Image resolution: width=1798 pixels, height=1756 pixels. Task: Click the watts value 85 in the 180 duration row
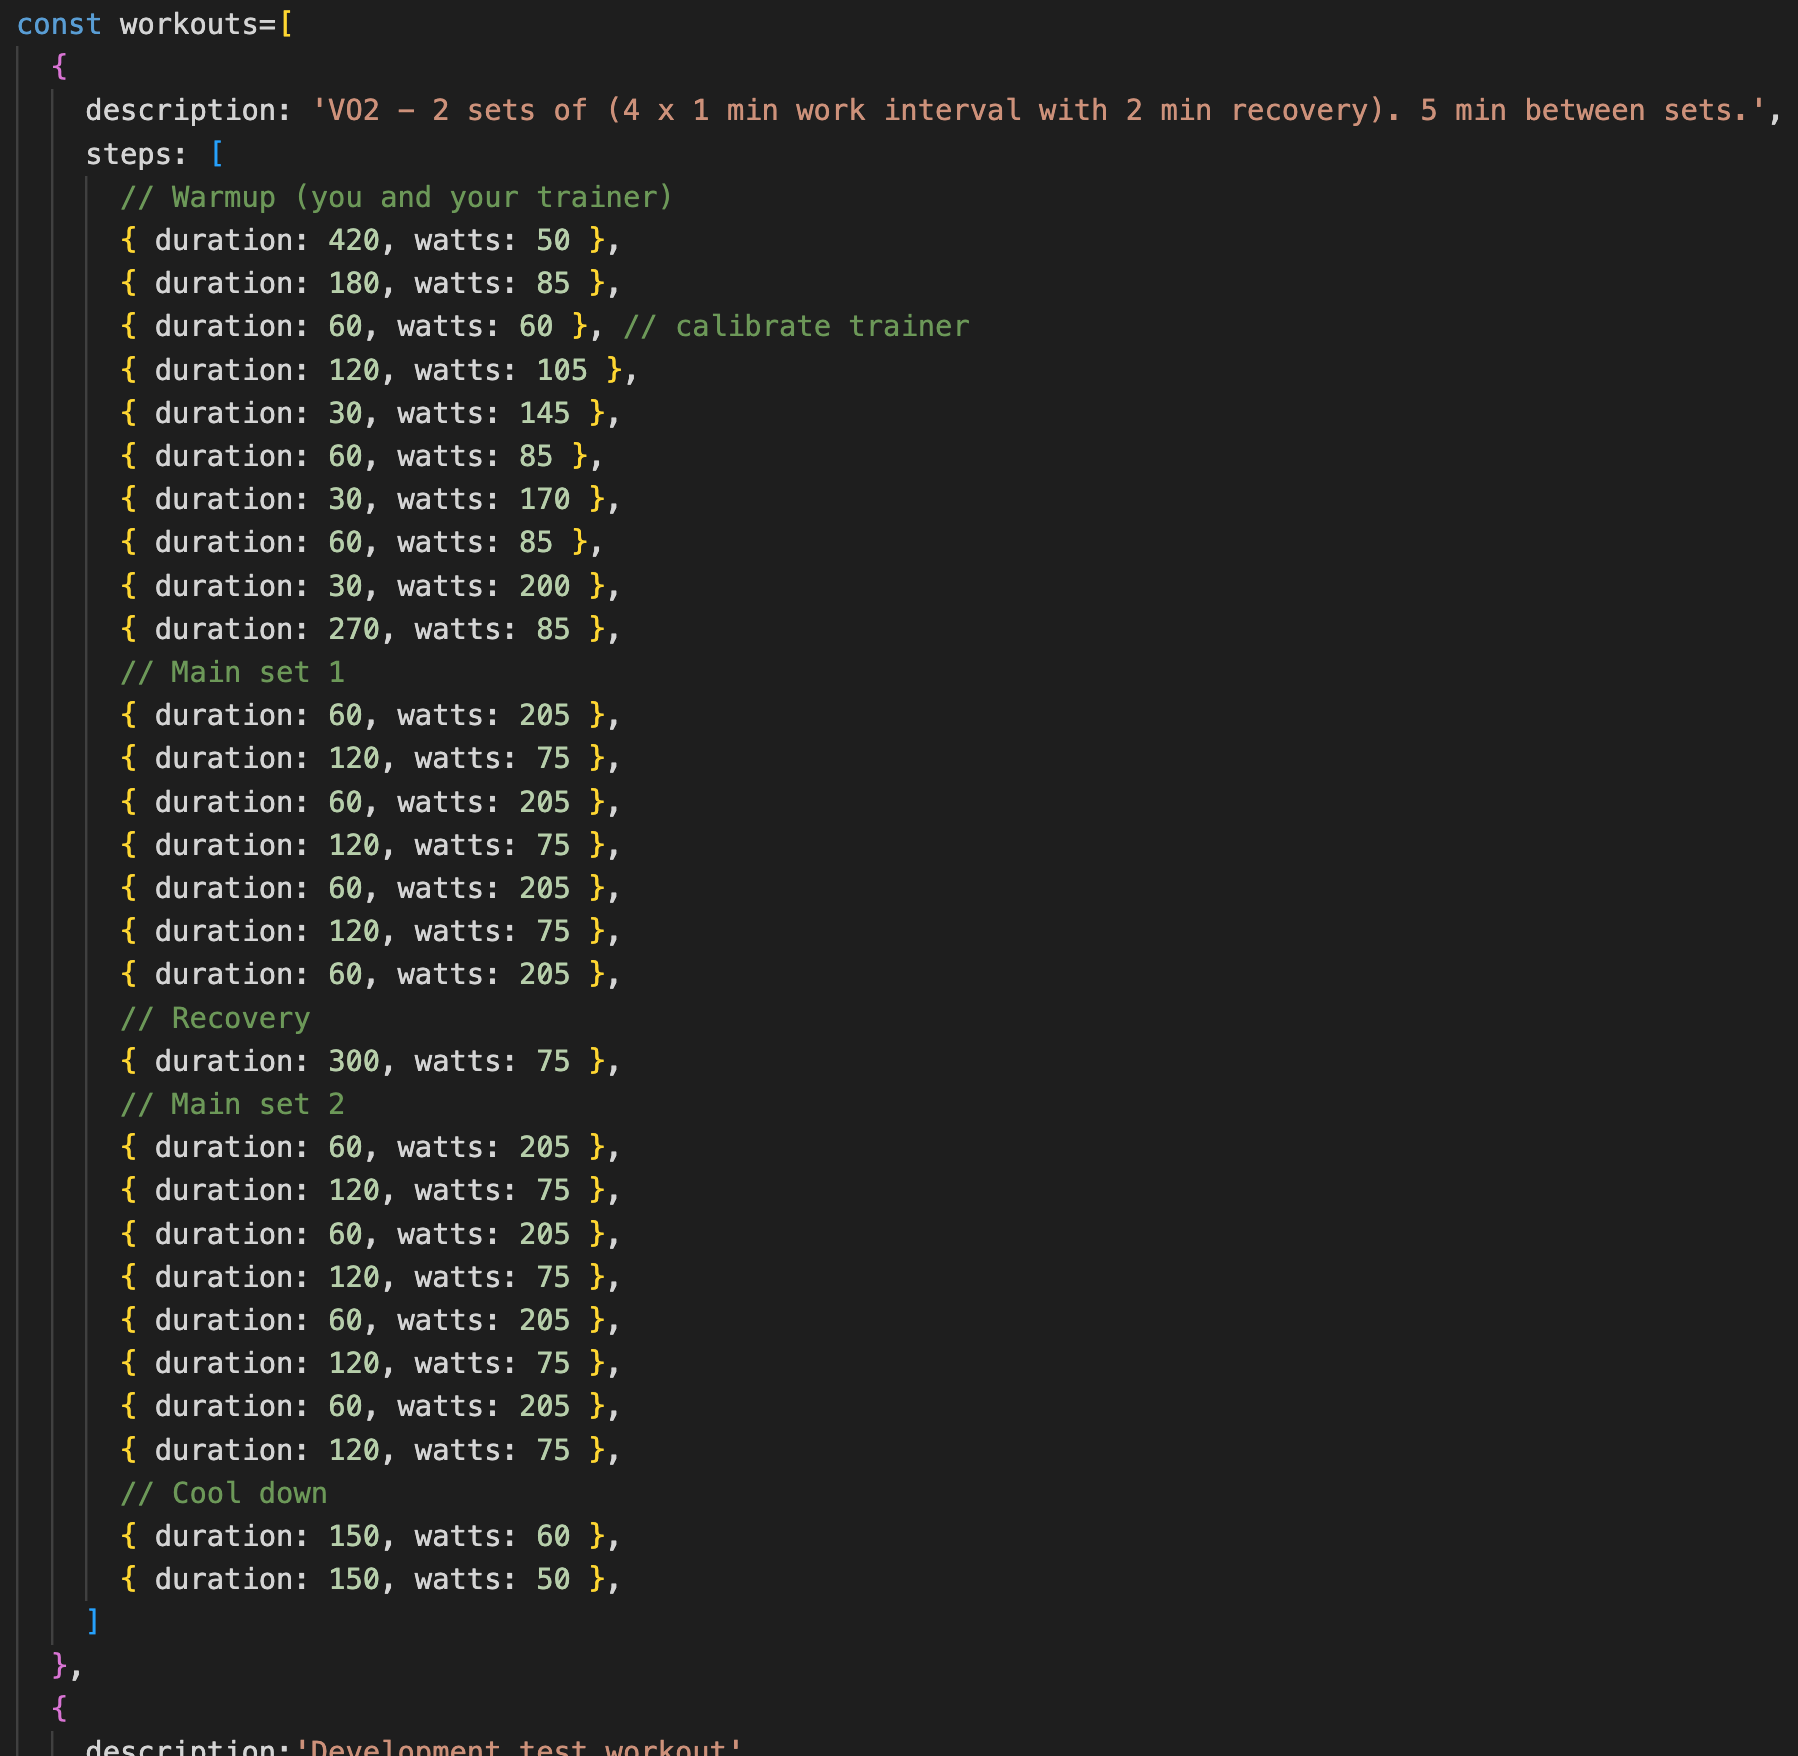[x=553, y=283]
